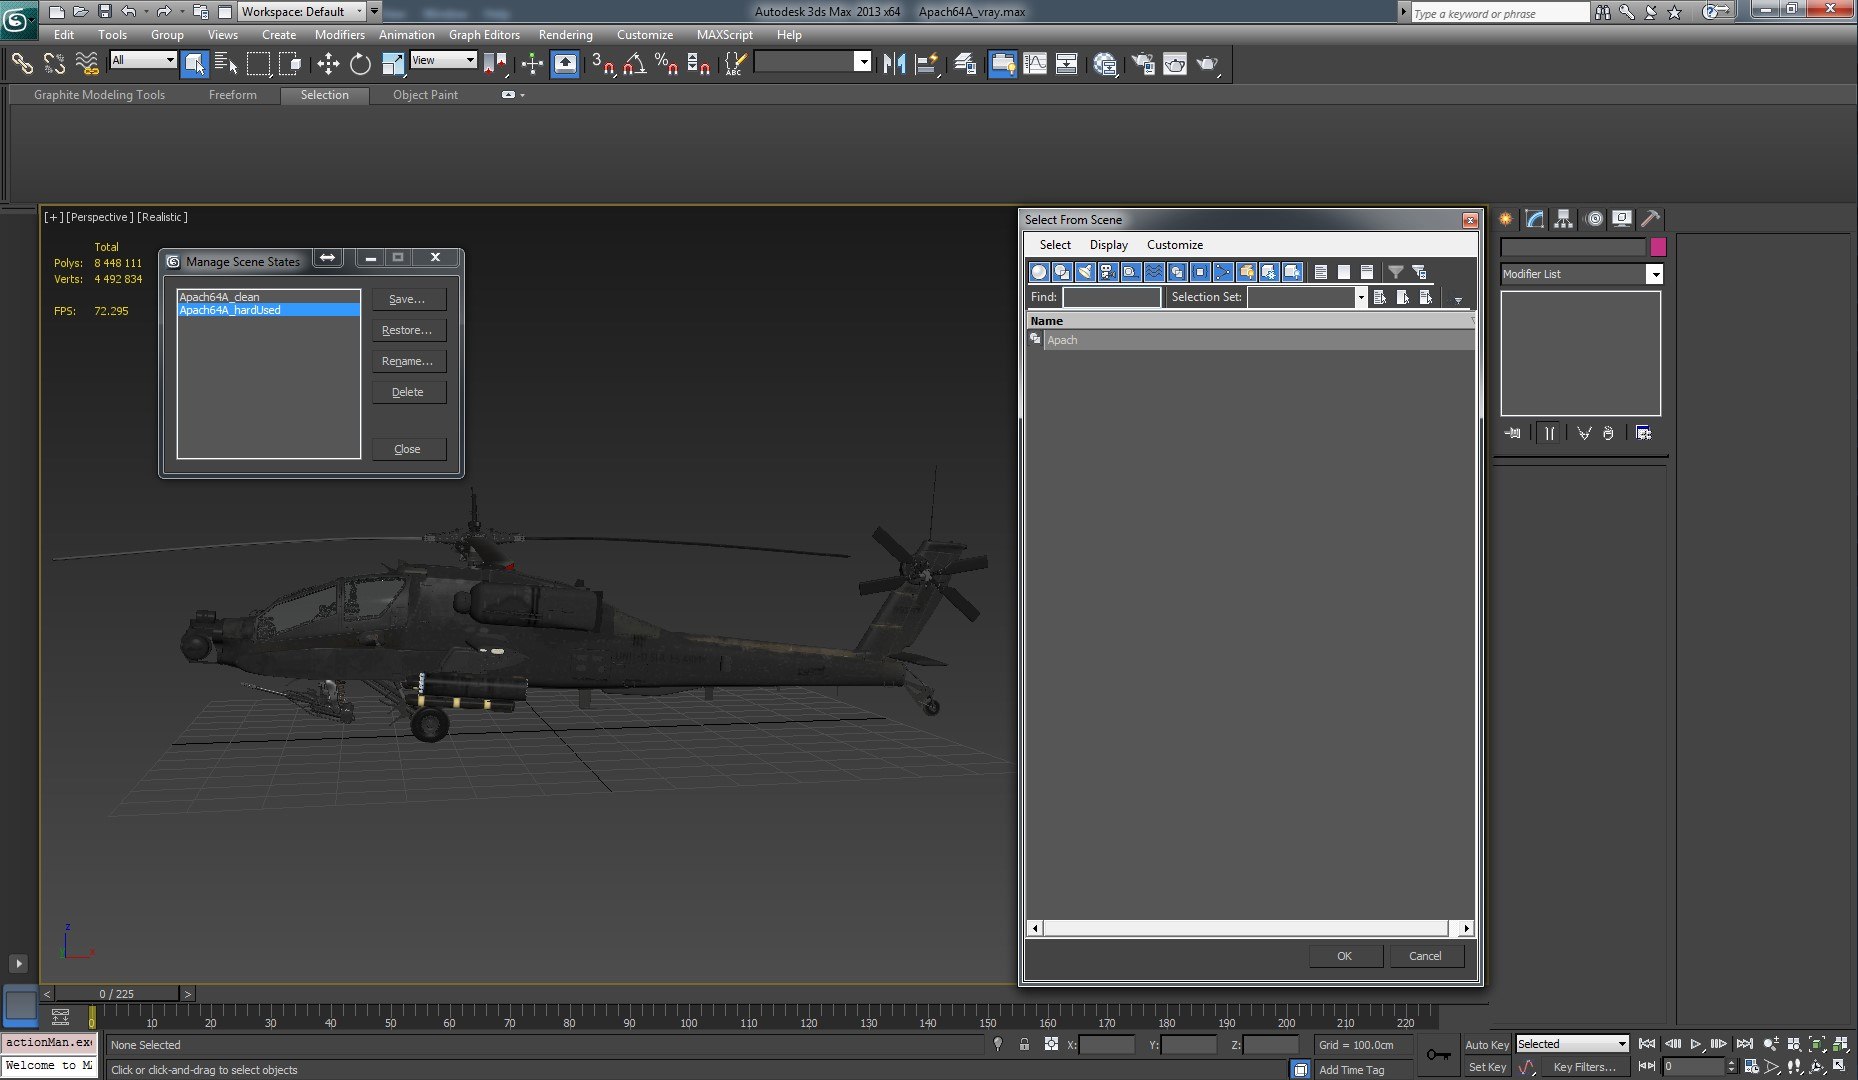Viewport: 1858px width, 1080px height.
Task: Switch to the Freeform ribbon tab
Action: [x=233, y=95]
